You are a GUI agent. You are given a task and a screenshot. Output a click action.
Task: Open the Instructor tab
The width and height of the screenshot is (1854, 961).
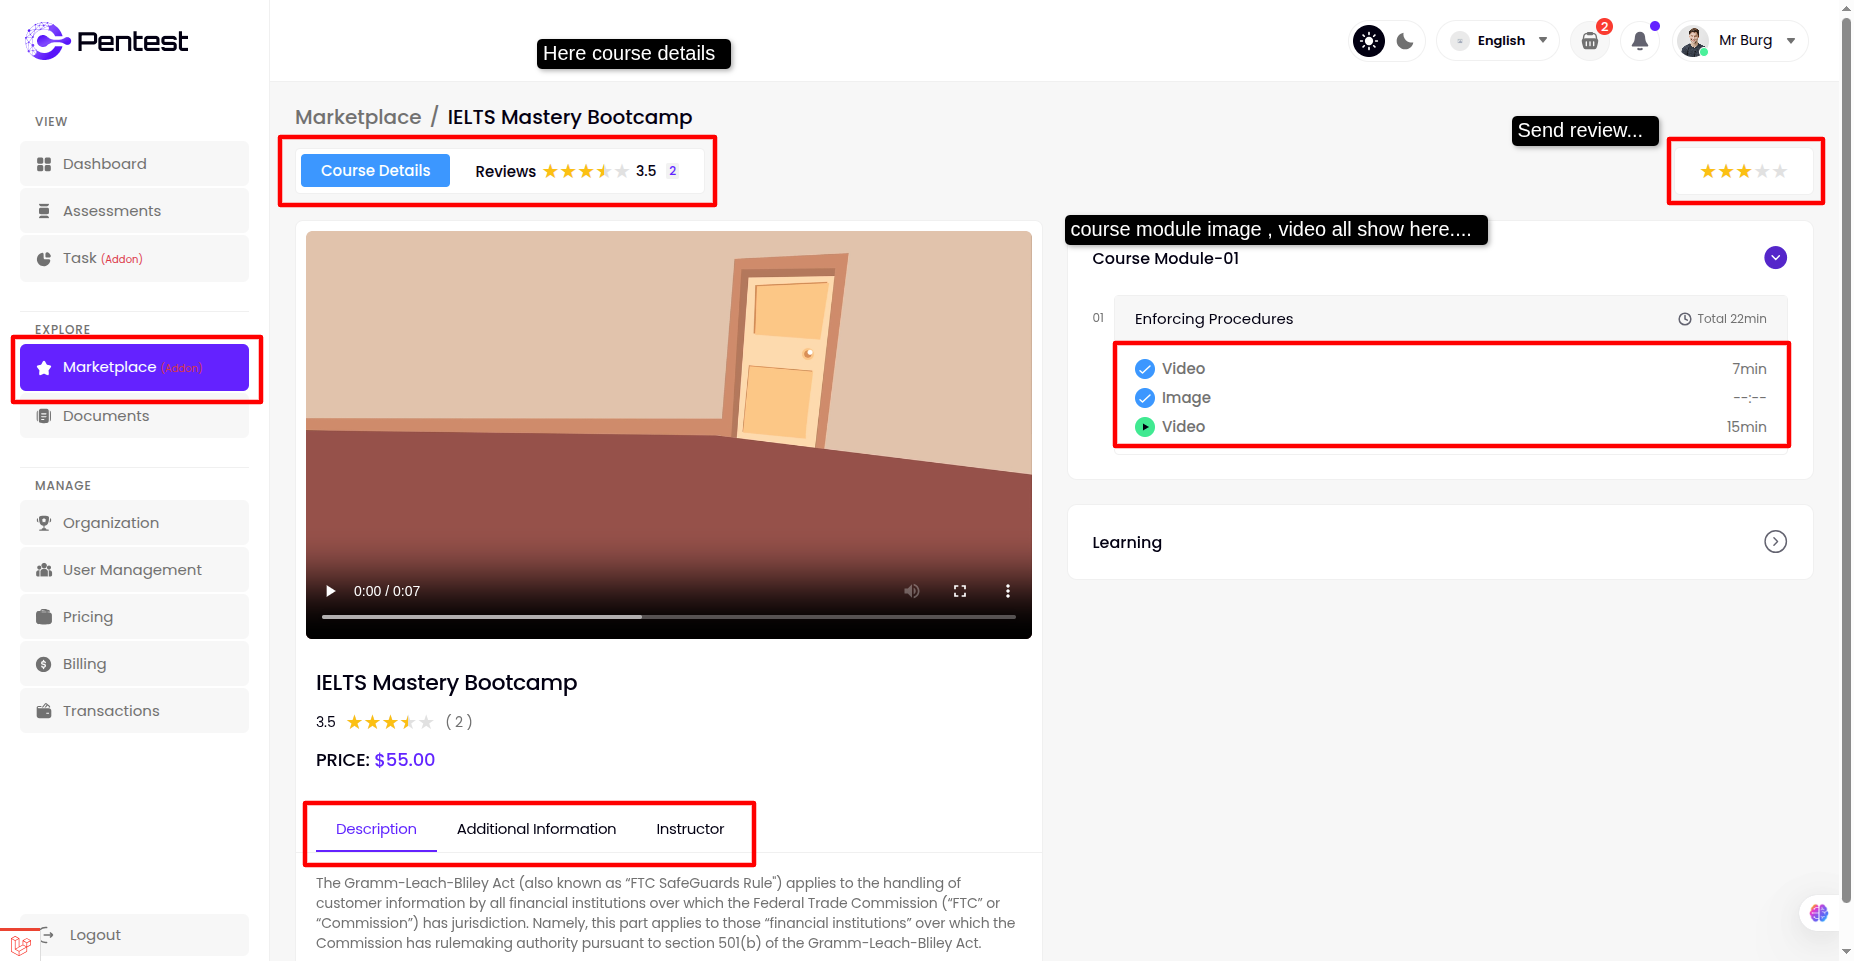tap(690, 829)
